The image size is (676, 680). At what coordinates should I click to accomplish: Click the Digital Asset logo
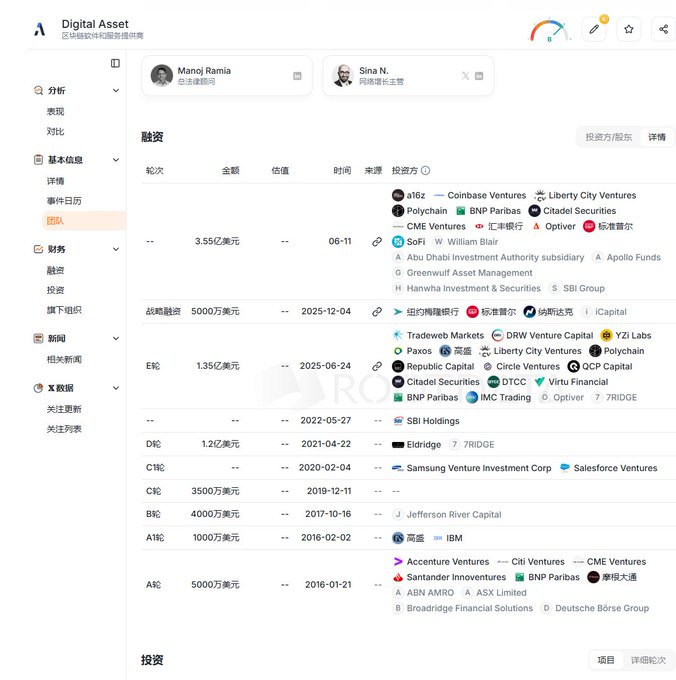[40, 29]
